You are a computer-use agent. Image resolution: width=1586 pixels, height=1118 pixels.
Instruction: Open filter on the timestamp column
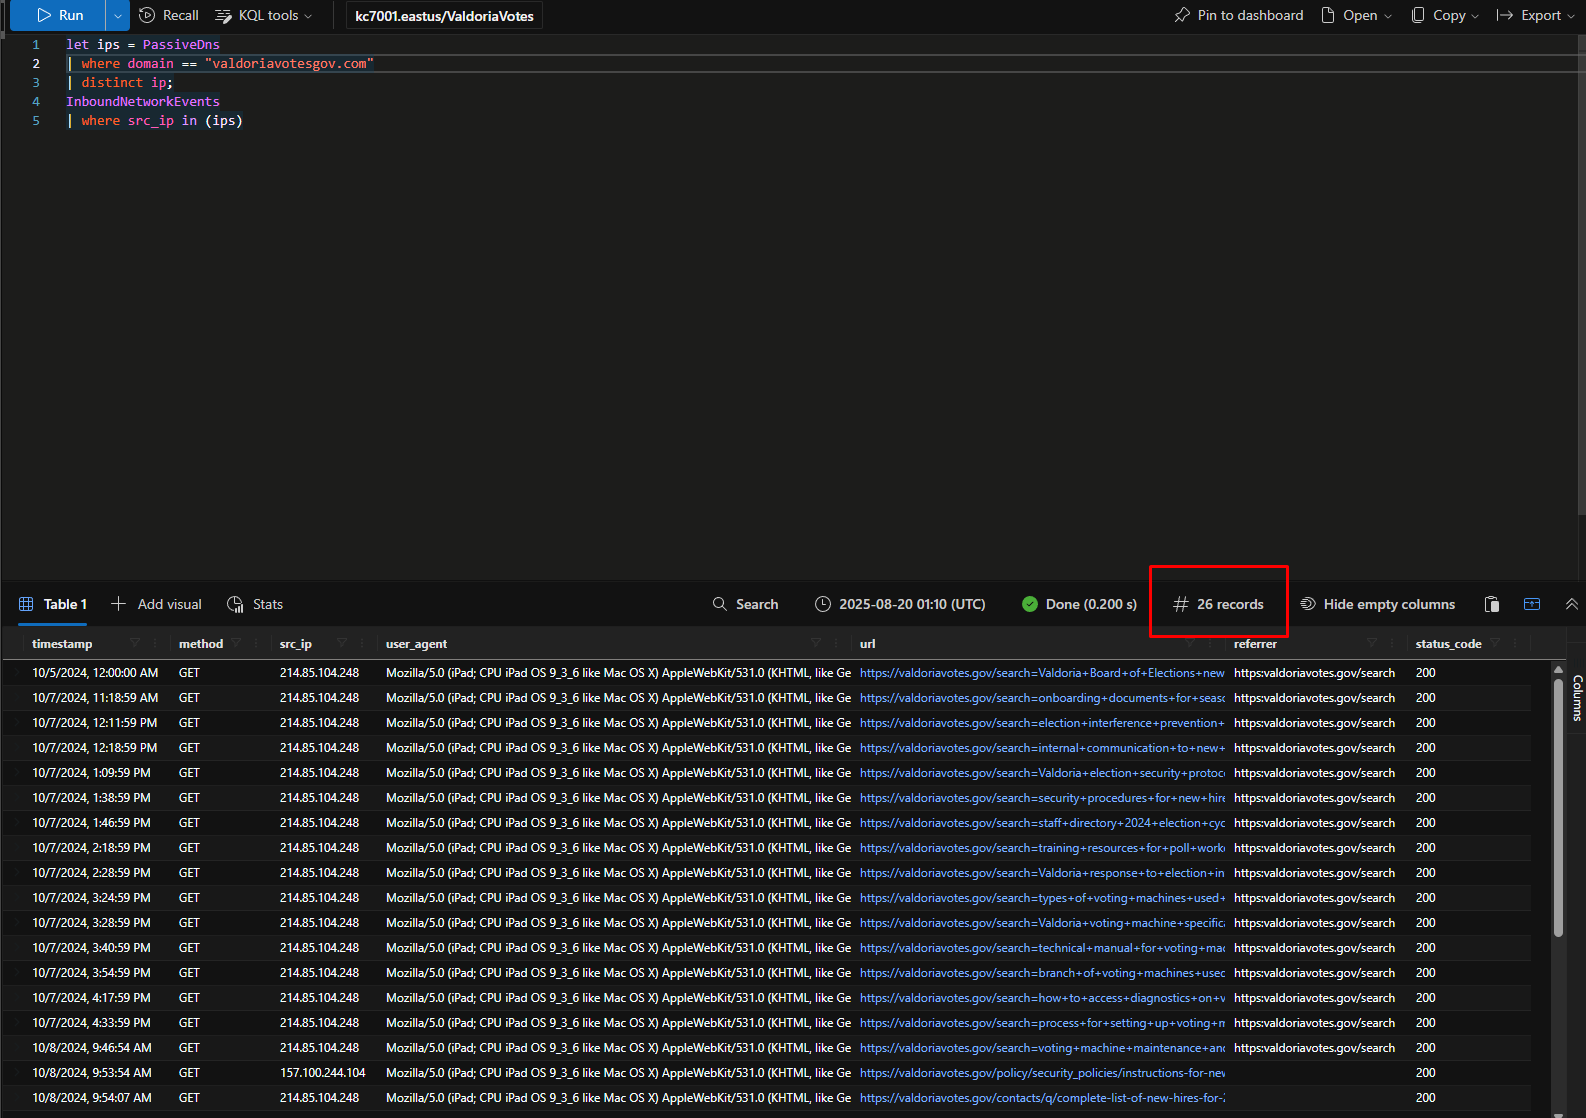[x=135, y=643]
